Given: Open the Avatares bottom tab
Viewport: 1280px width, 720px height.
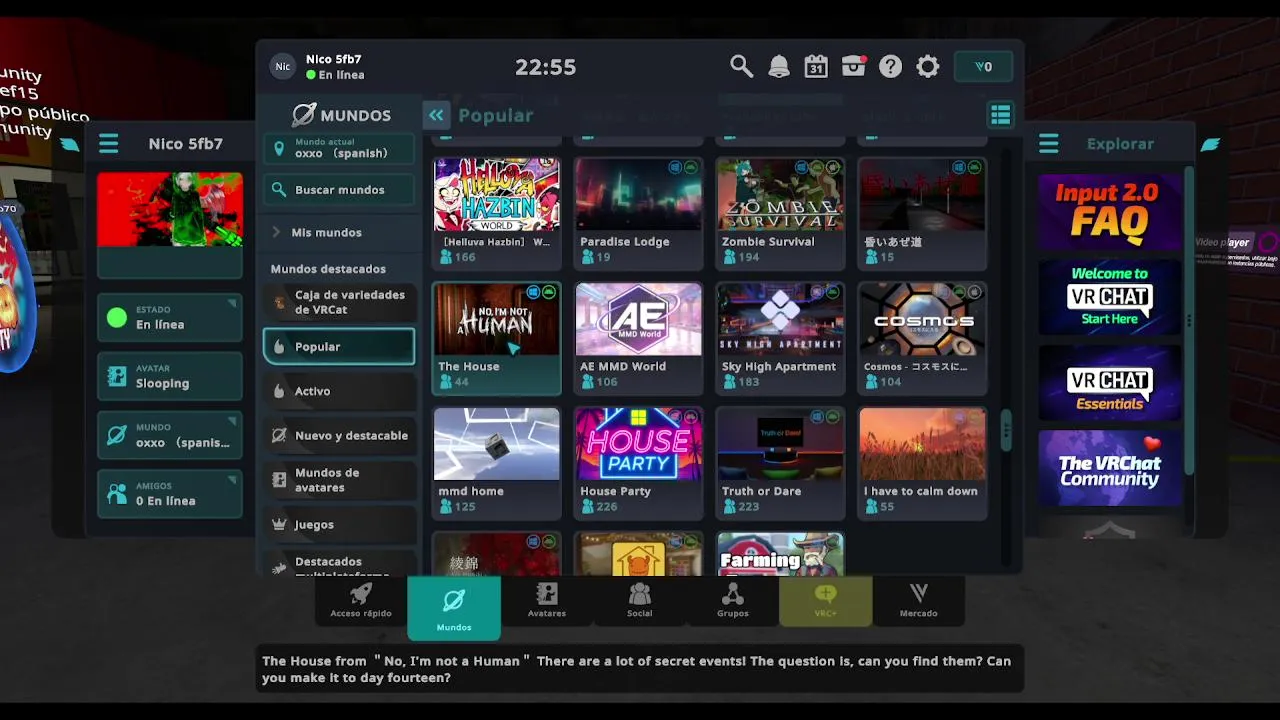Looking at the screenshot, I should click(547, 601).
